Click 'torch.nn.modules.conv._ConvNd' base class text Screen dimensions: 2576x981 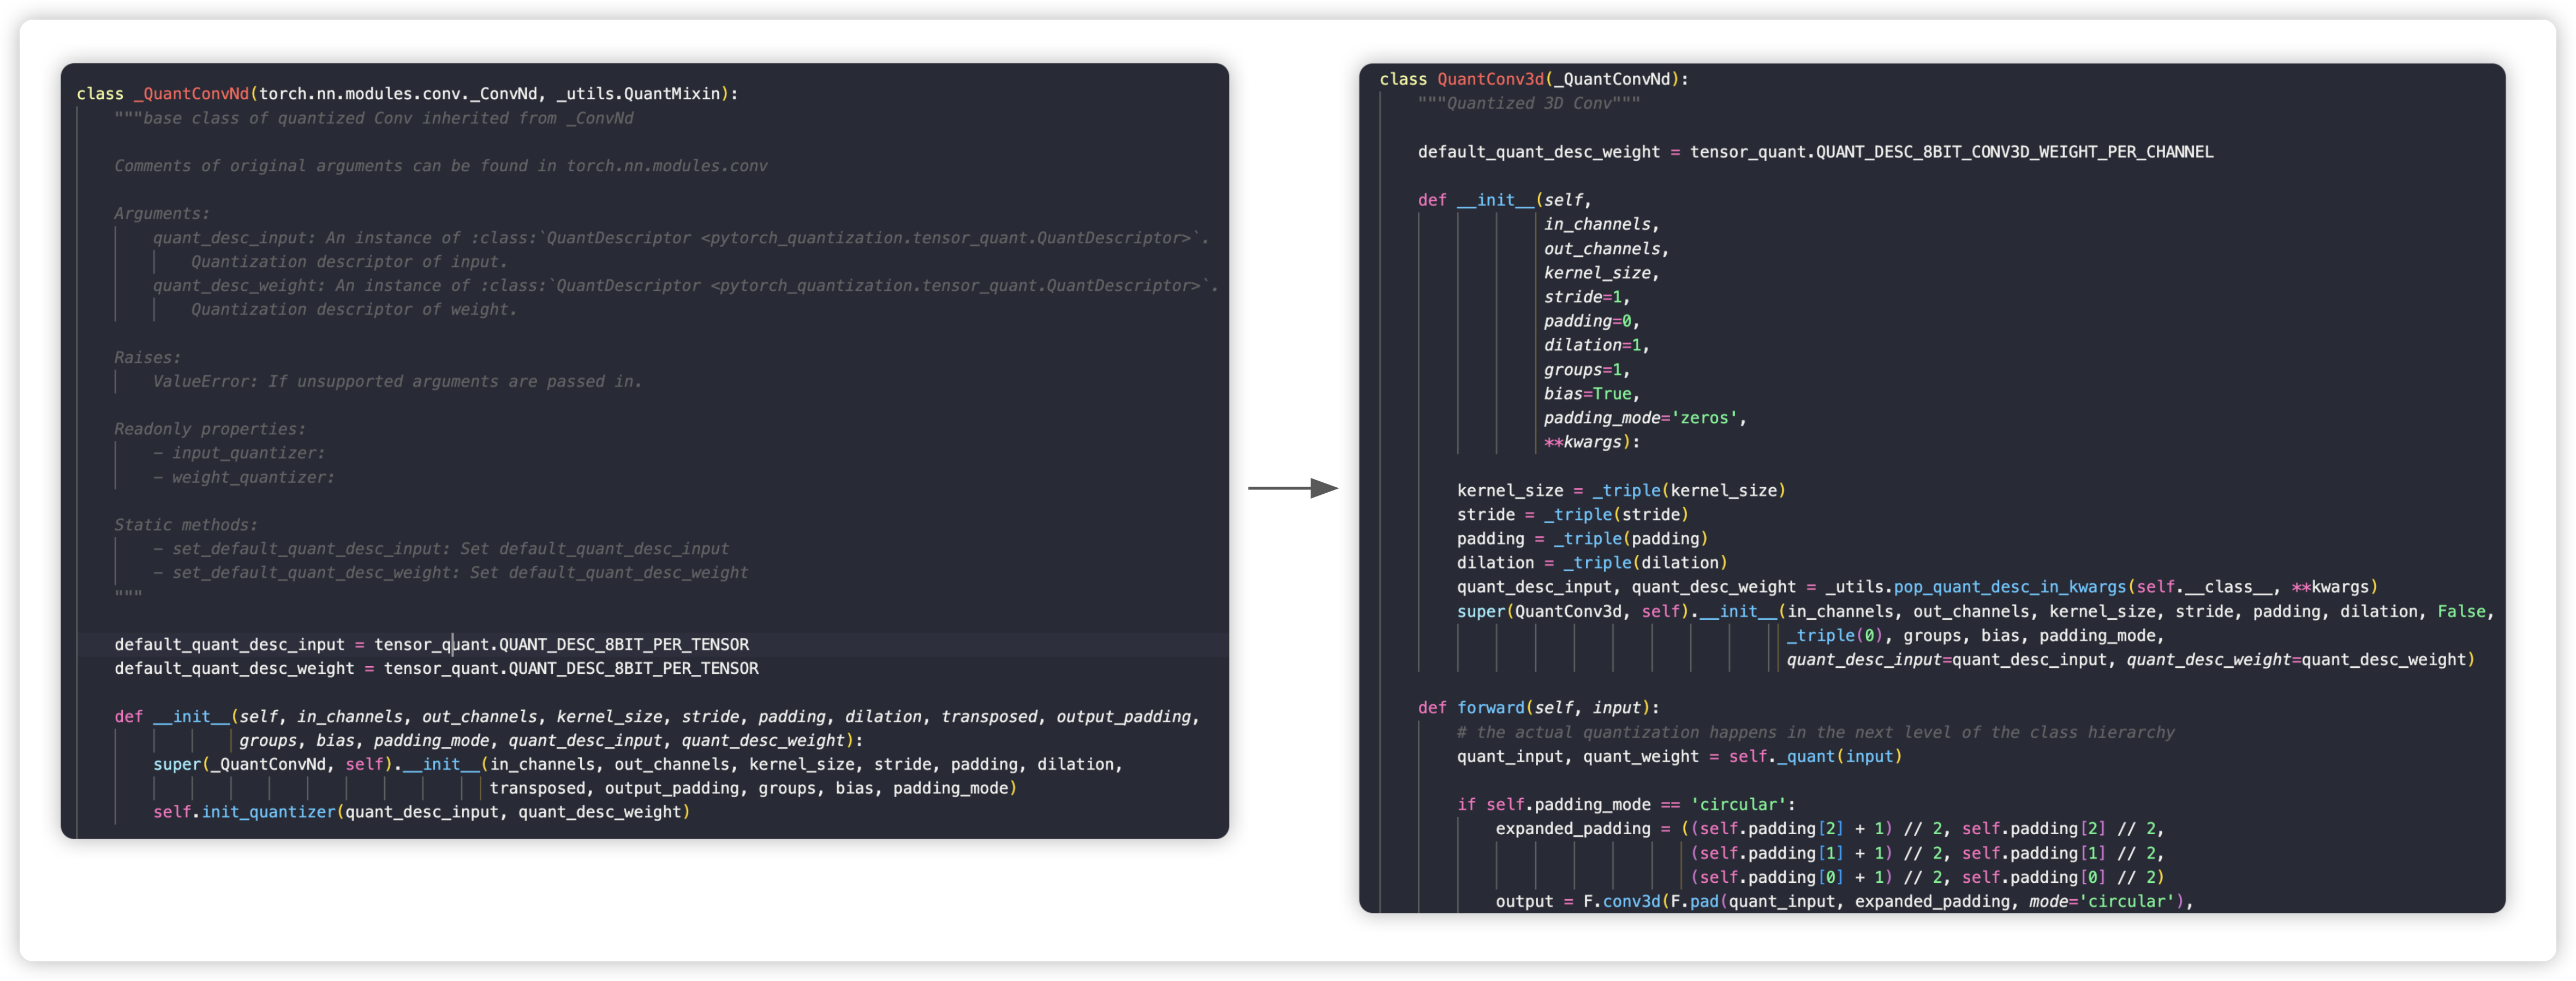coord(398,94)
